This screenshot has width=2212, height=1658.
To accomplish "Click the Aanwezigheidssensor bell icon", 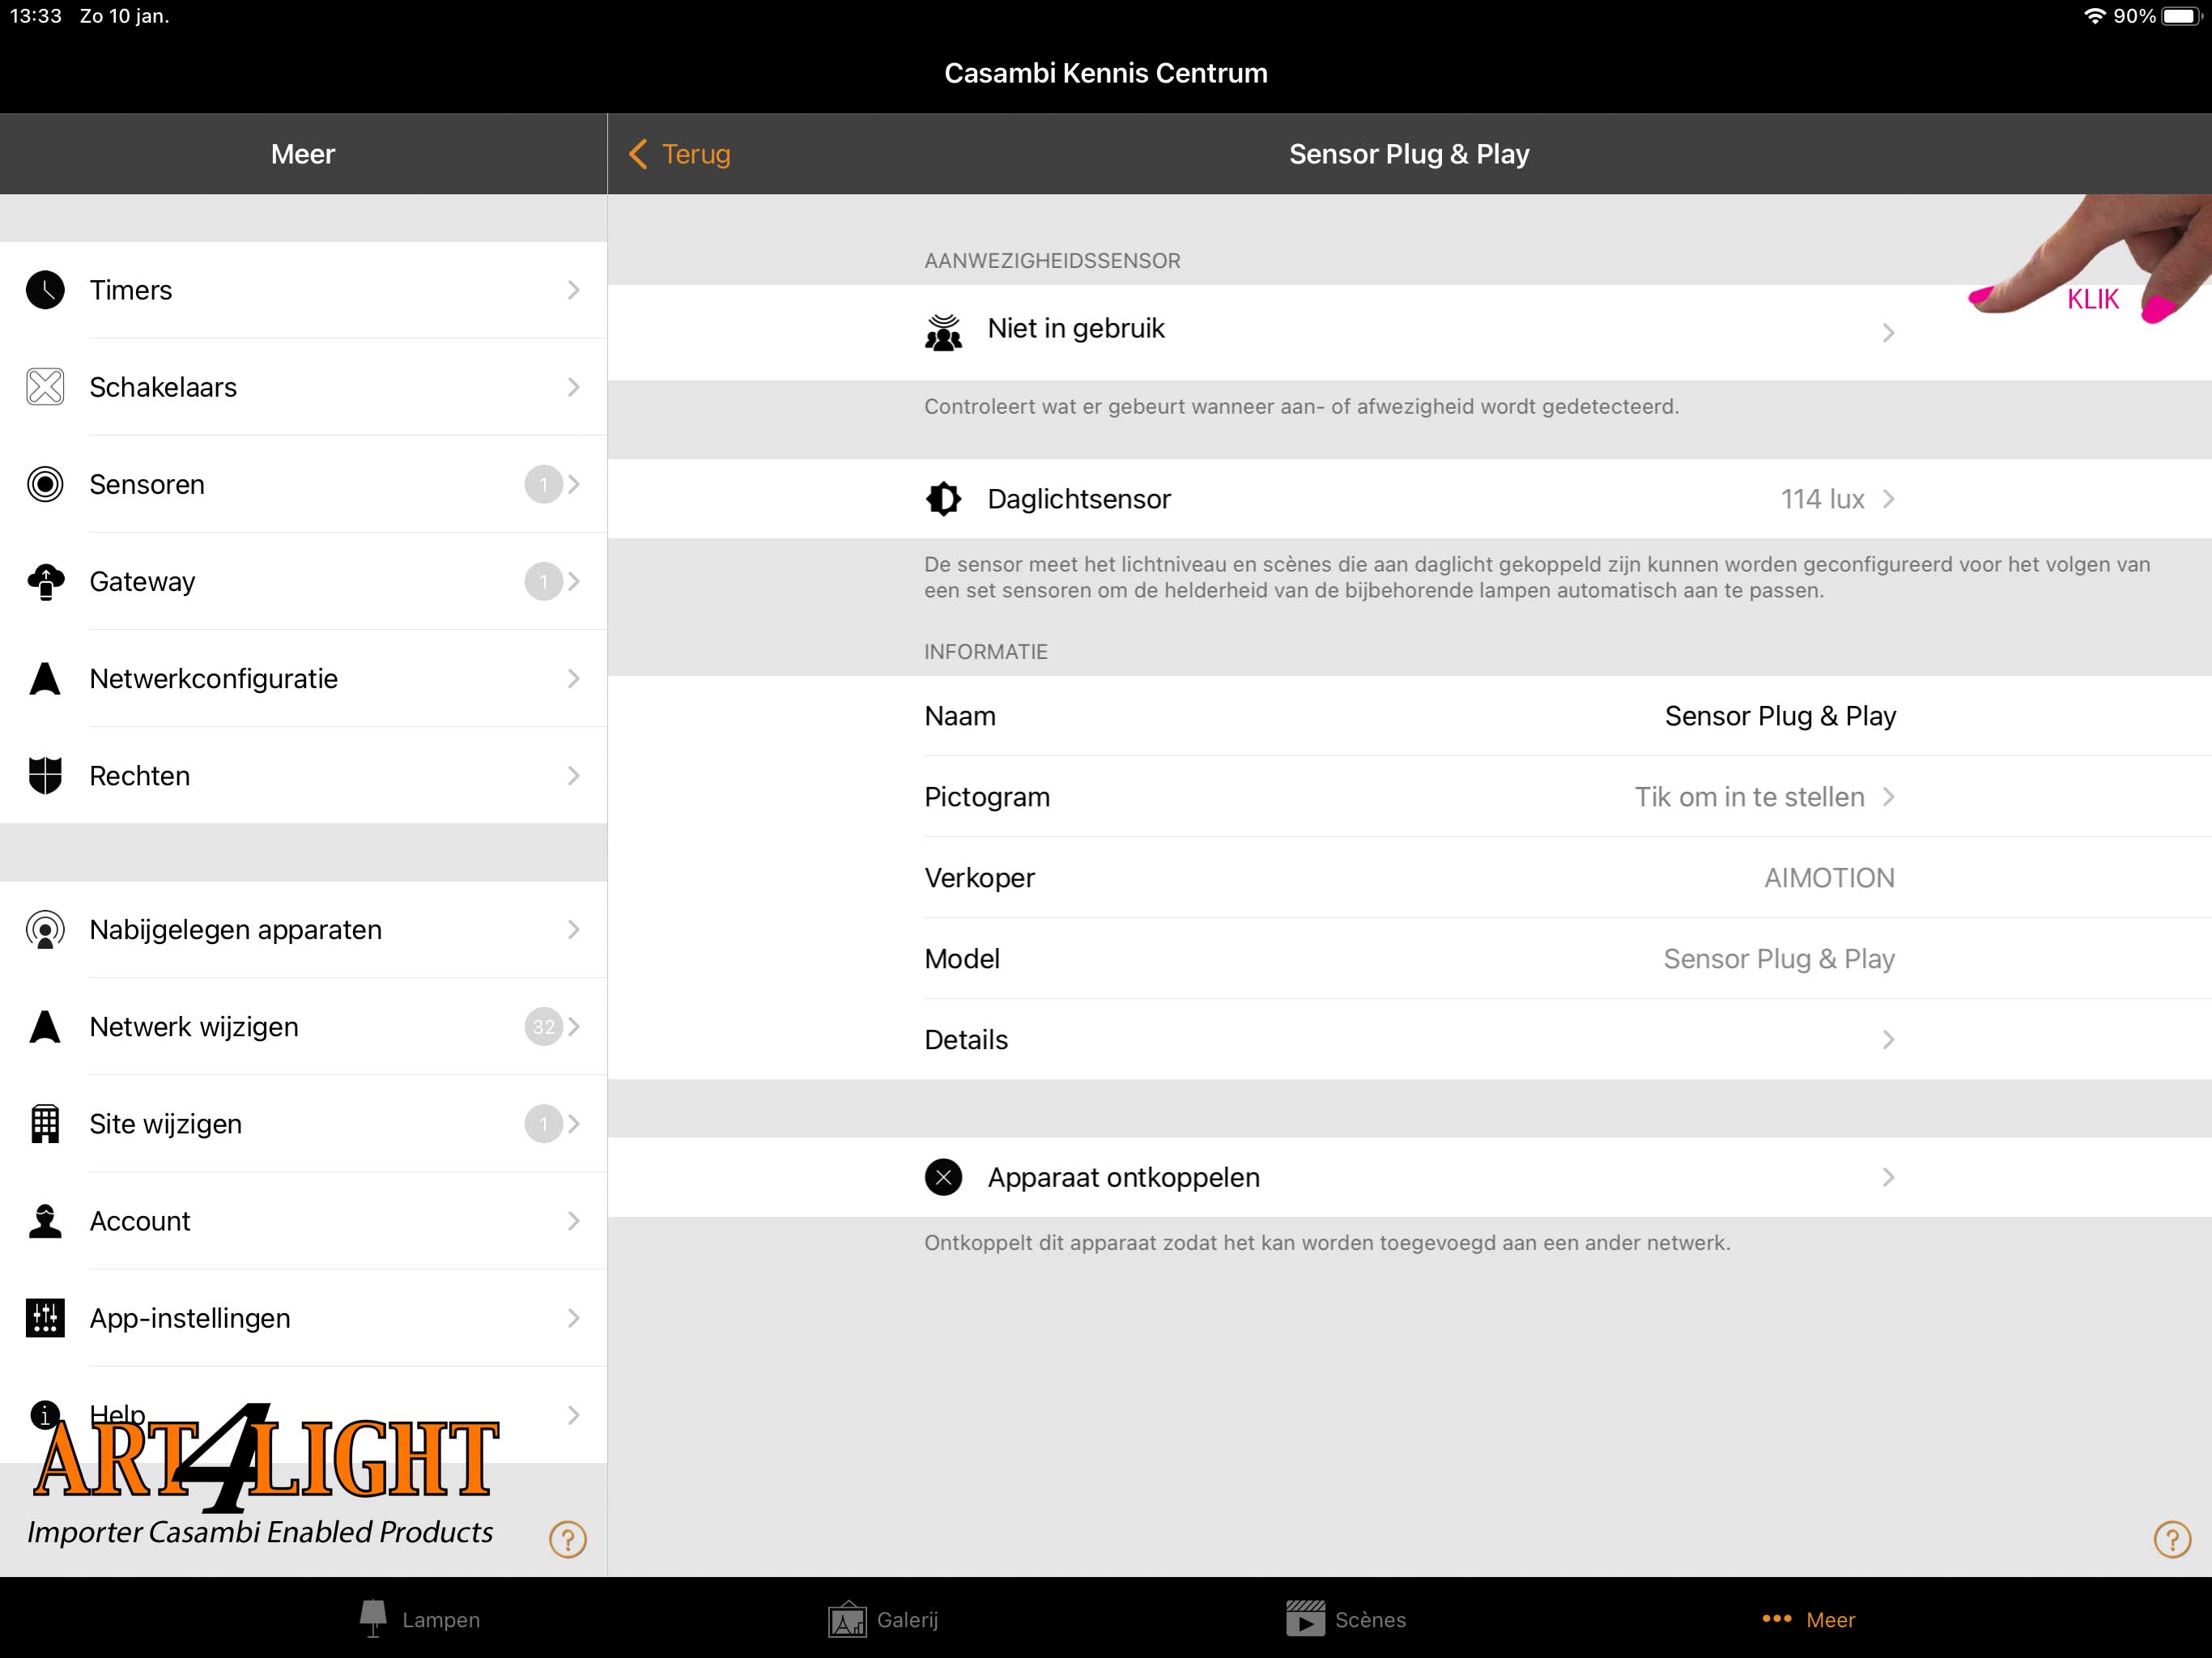I will [x=946, y=329].
